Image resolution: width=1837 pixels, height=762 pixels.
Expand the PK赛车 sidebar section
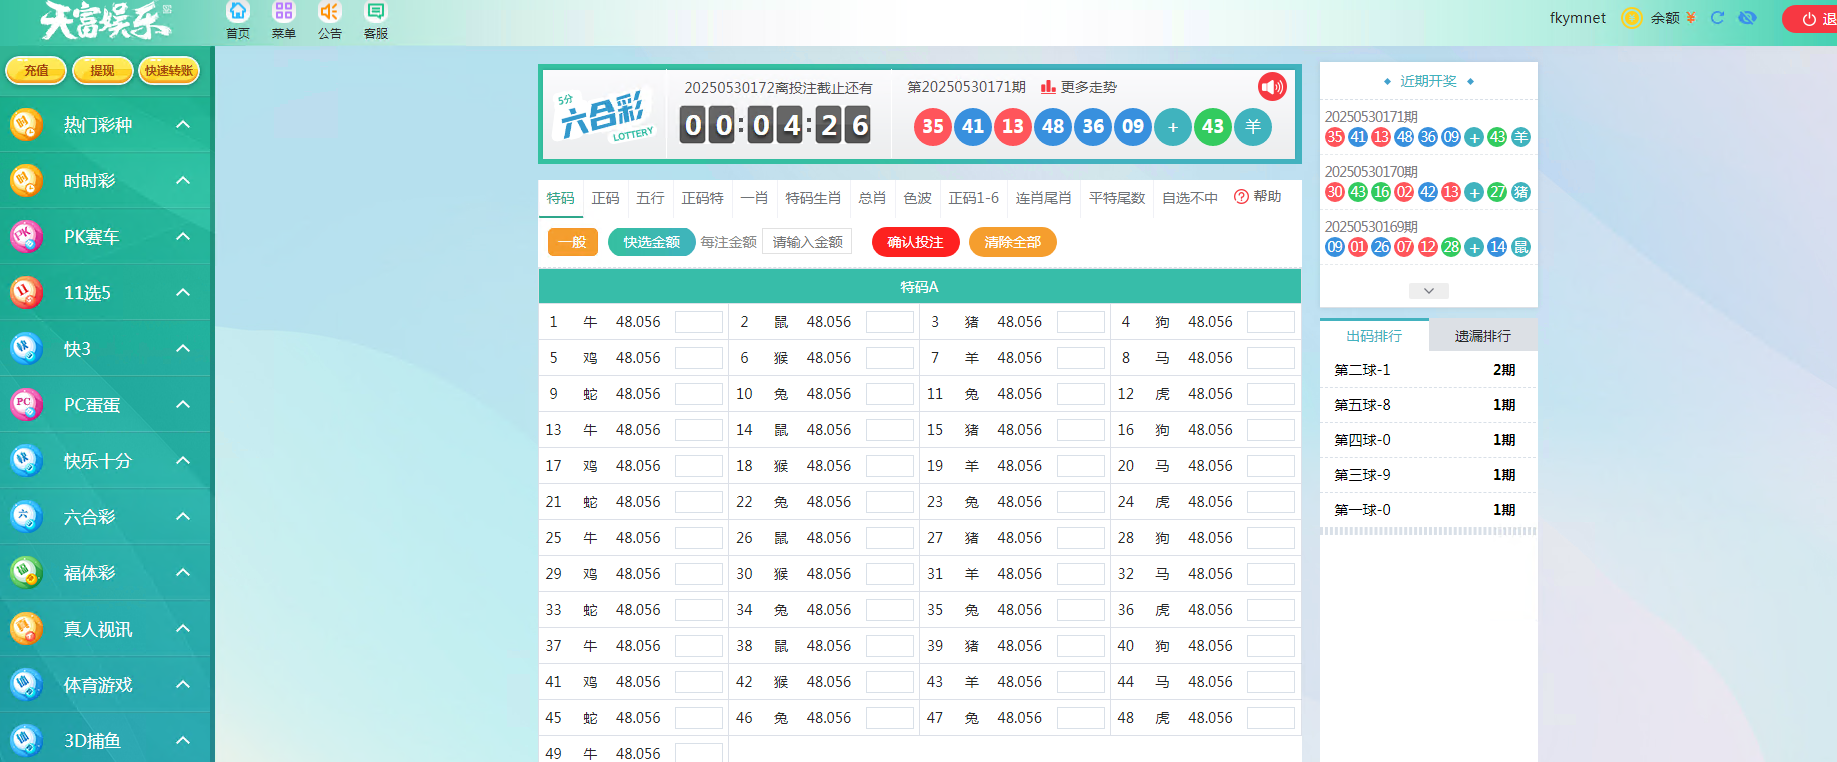pos(183,237)
